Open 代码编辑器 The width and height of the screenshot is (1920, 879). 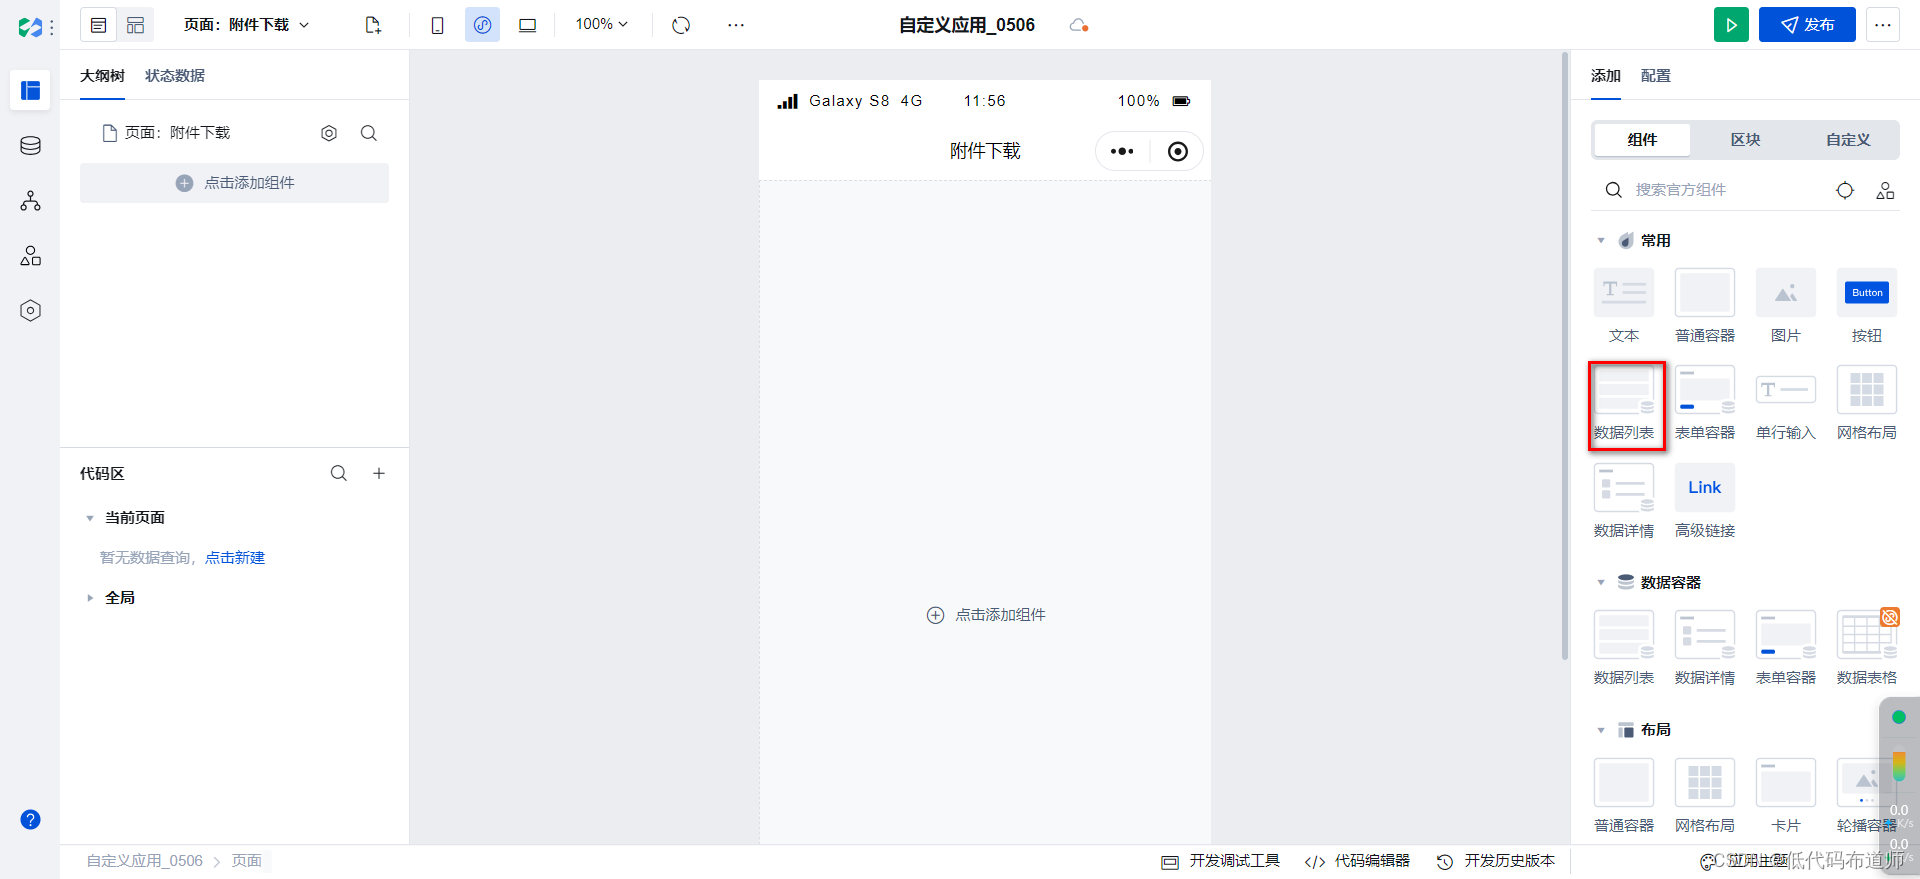(1357, 861)
